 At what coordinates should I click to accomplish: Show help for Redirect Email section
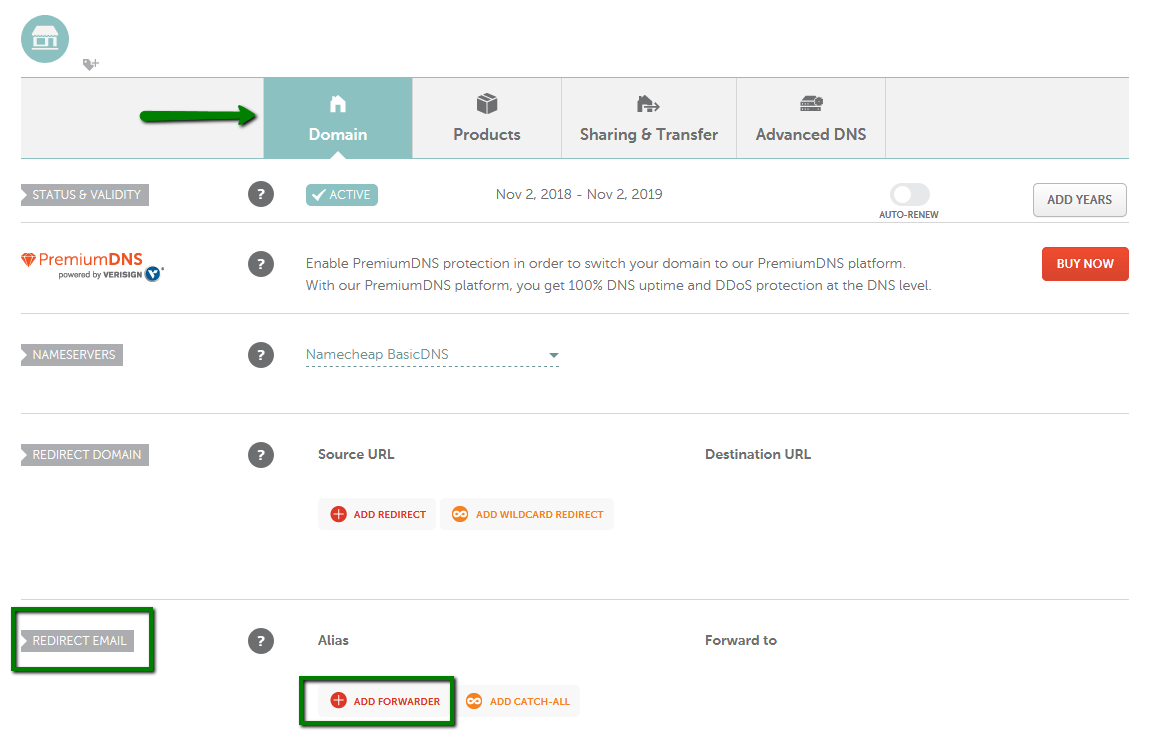[261, 641]
